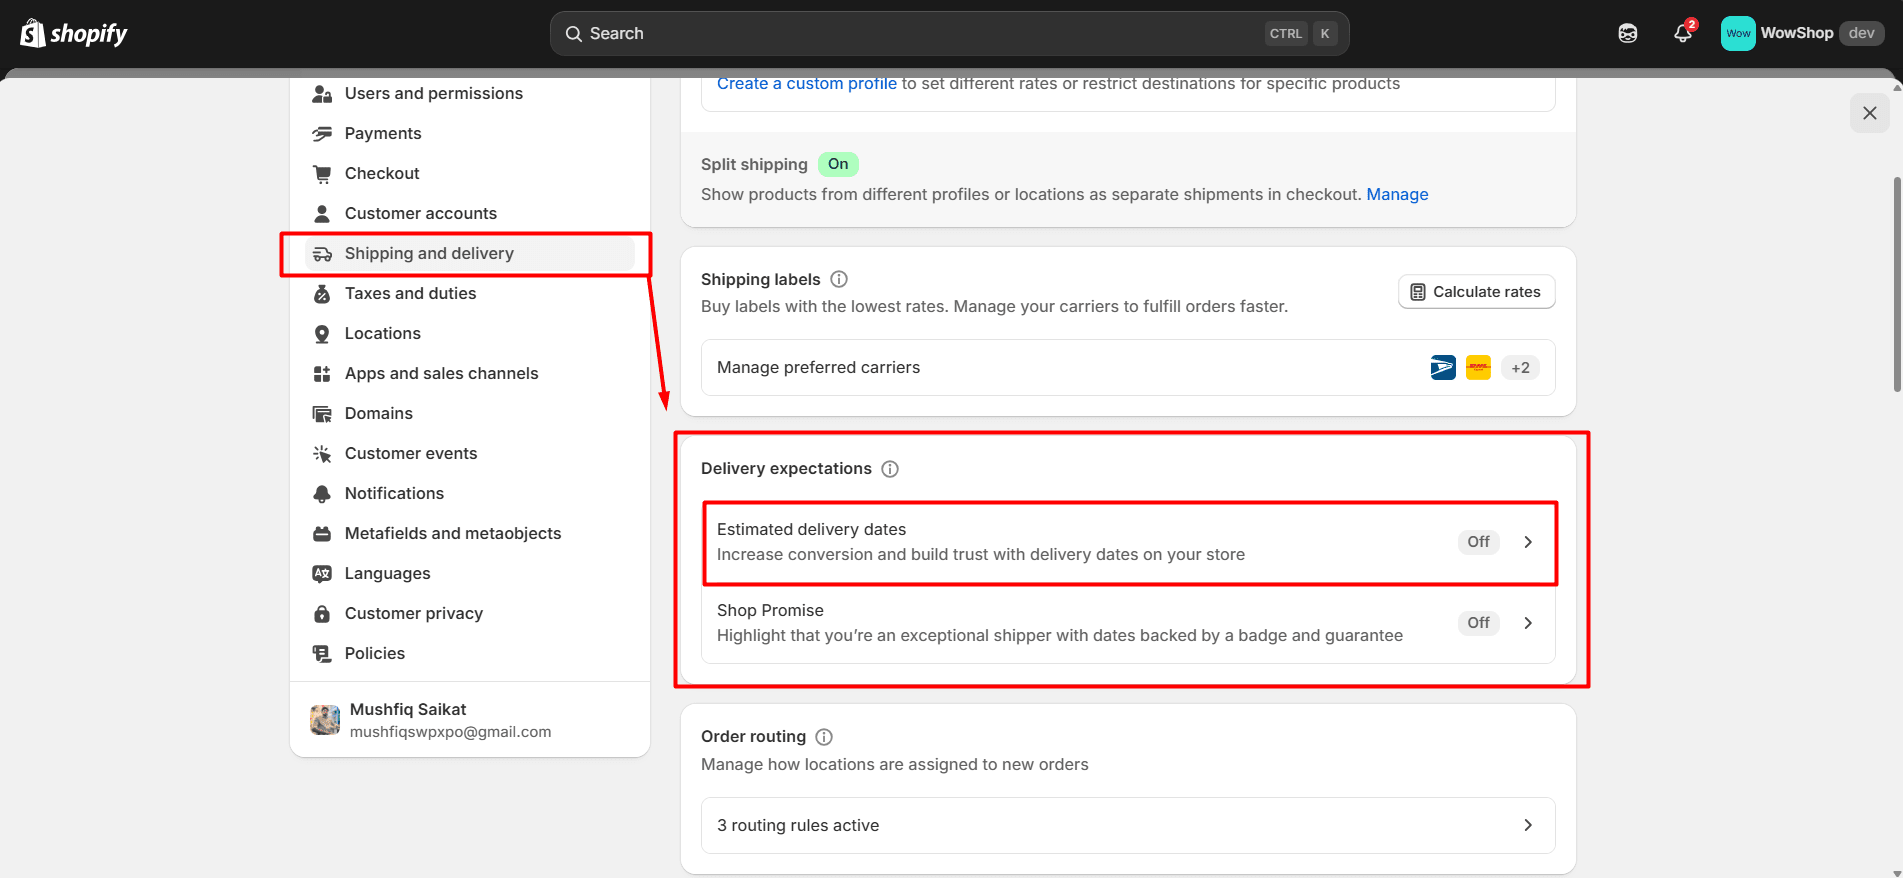Click the Delivery expectations info icon
1903x878 pixels.
pos(890,469)
